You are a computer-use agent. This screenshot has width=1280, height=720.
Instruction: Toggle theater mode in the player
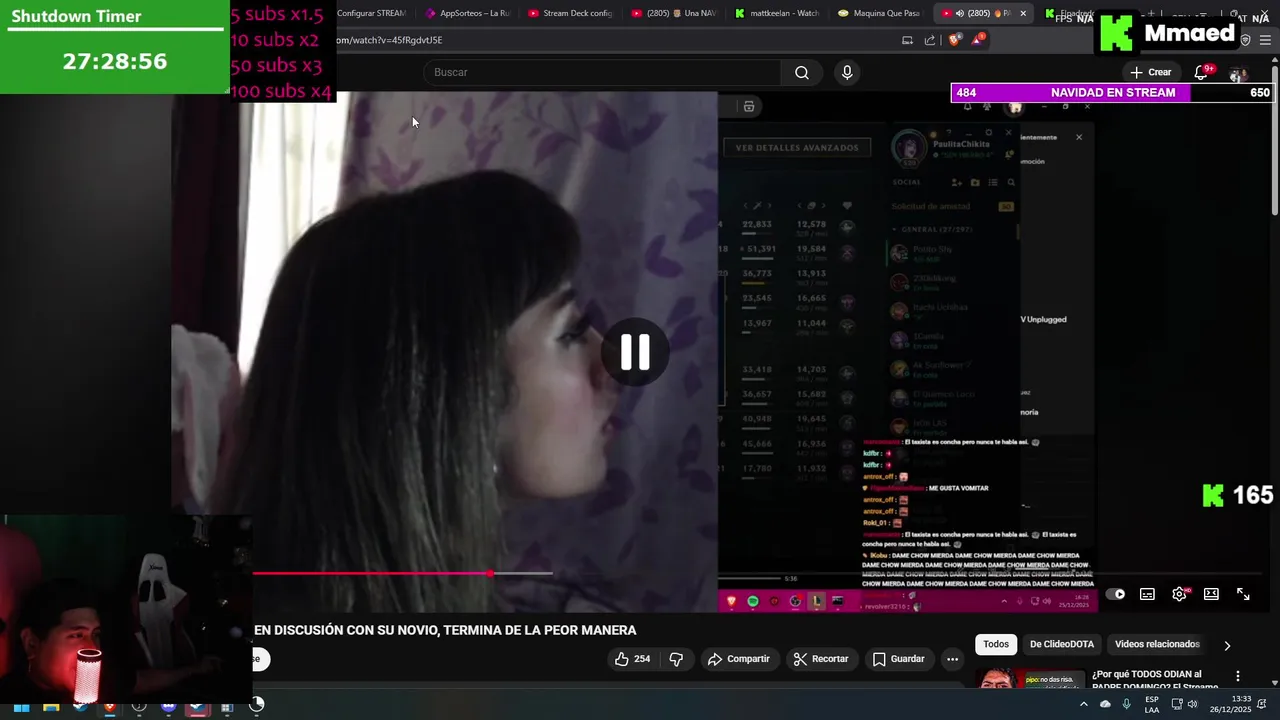pos(1211,594)
